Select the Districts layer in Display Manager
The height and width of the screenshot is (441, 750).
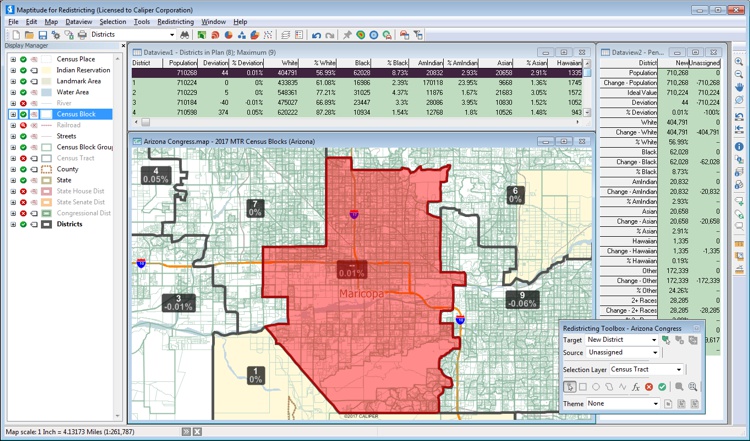pos(69,224)
